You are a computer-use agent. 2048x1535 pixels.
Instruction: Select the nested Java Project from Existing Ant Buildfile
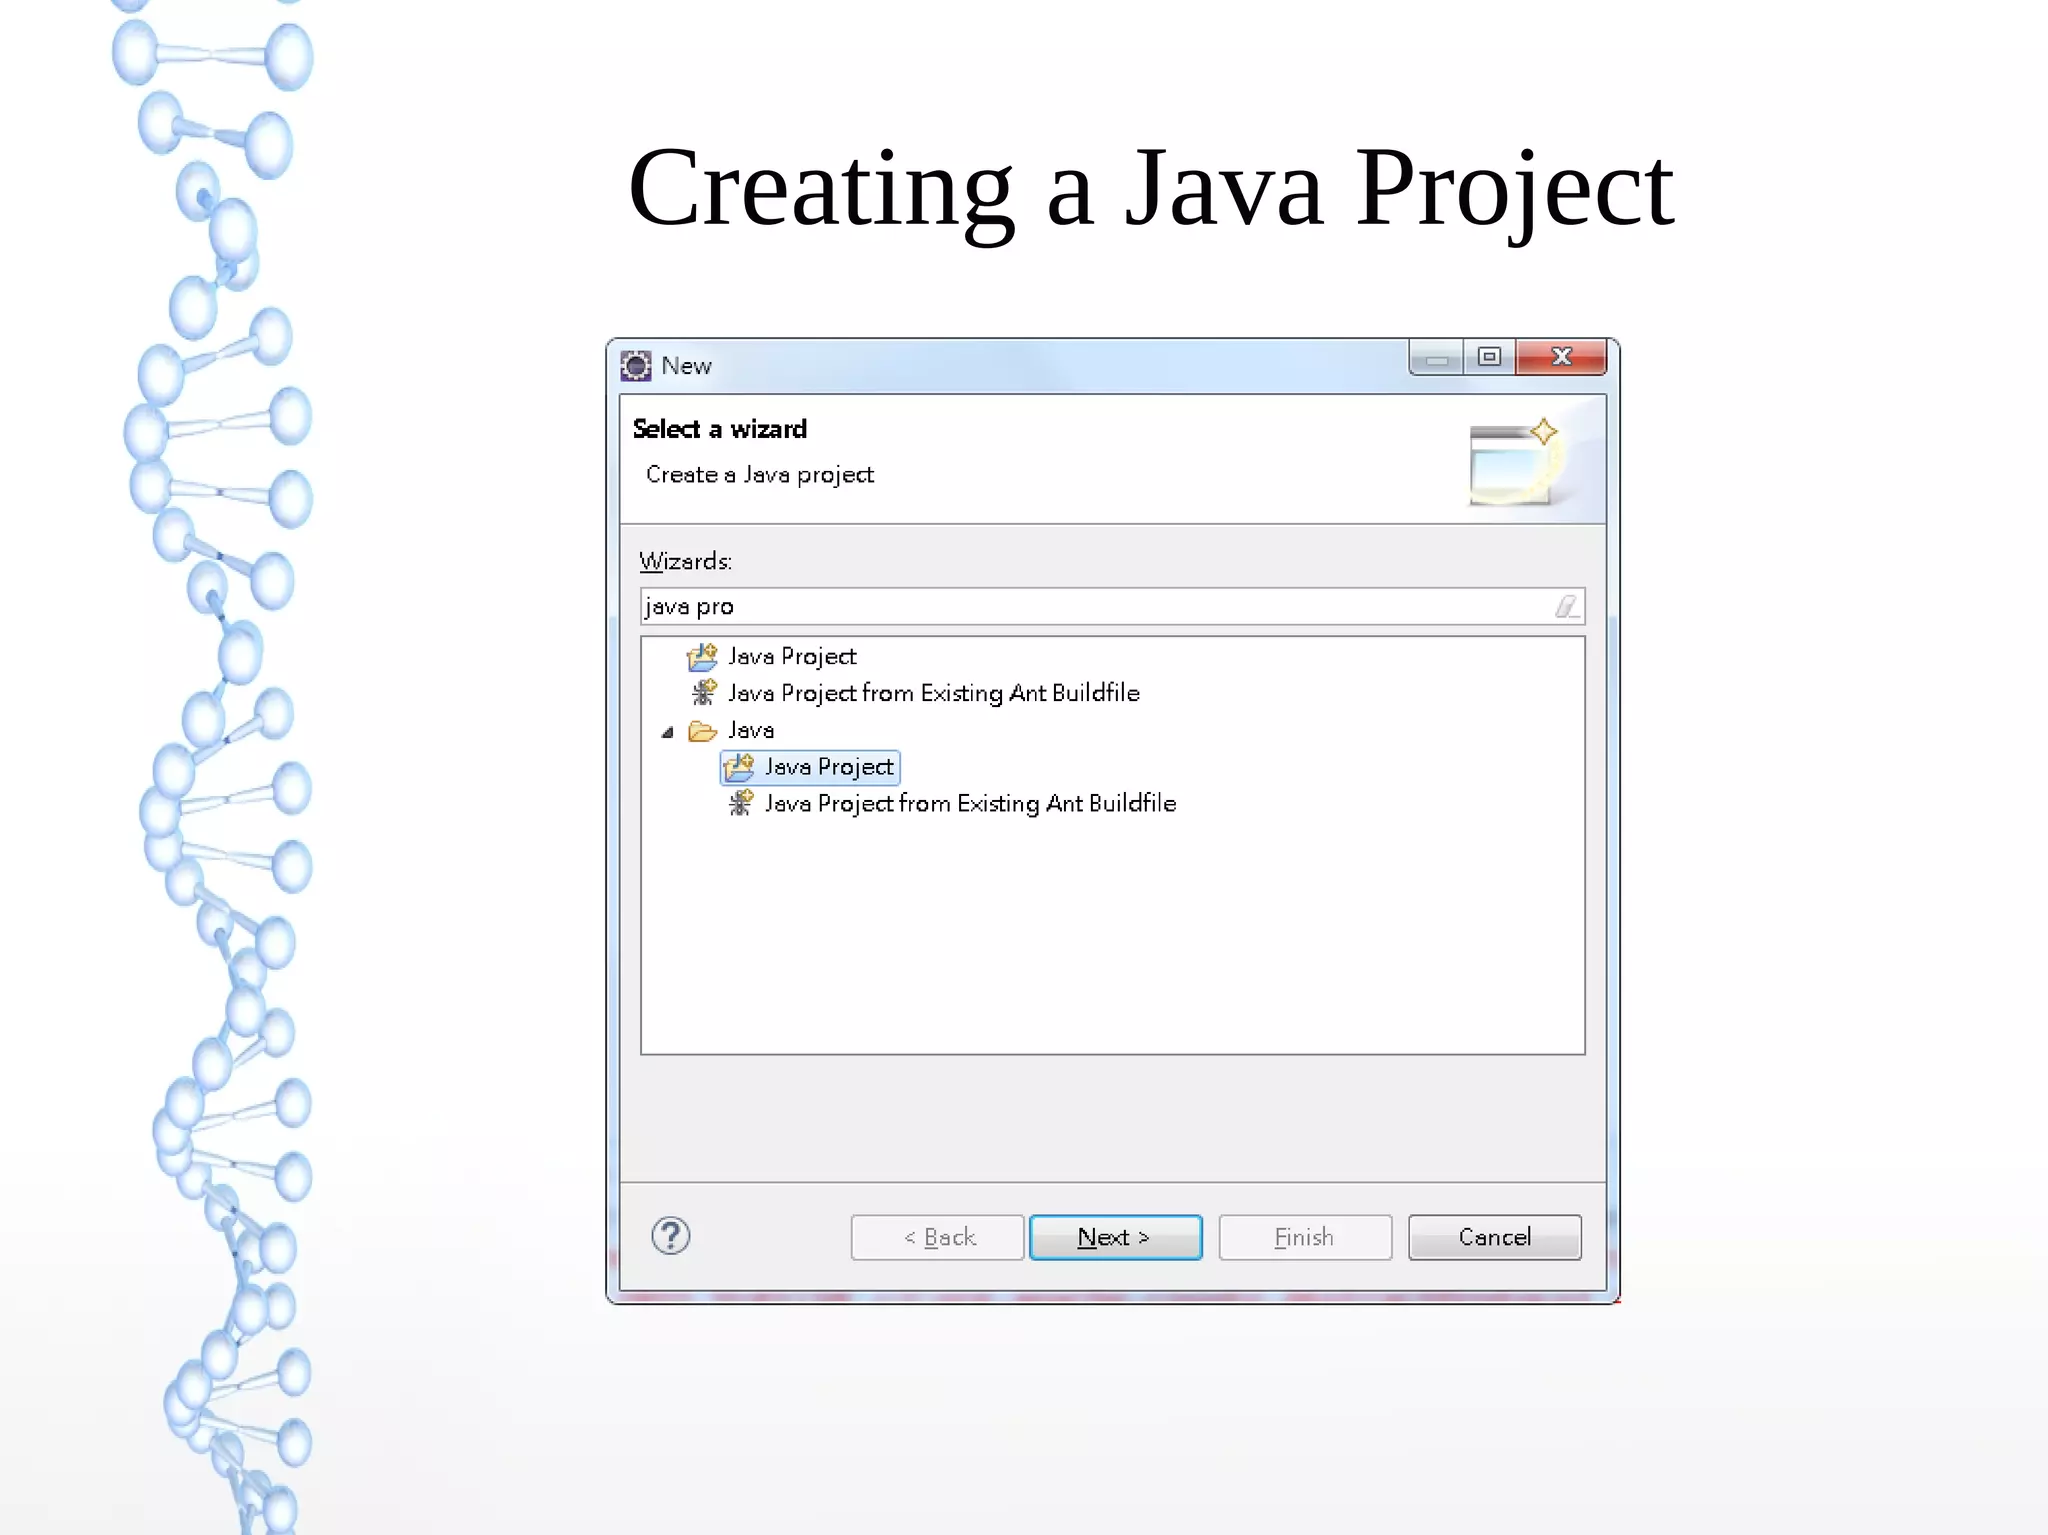tap(970, 804)
